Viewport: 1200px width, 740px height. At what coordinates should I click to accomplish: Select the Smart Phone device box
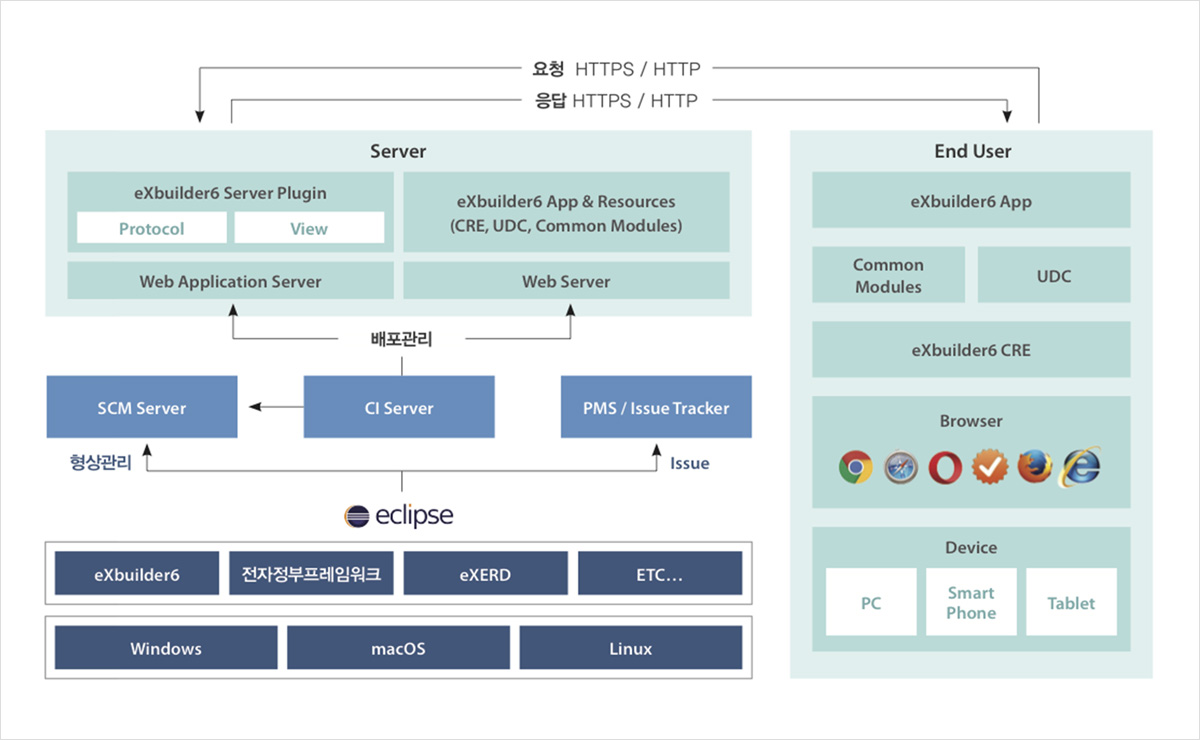tap(971, 602)
